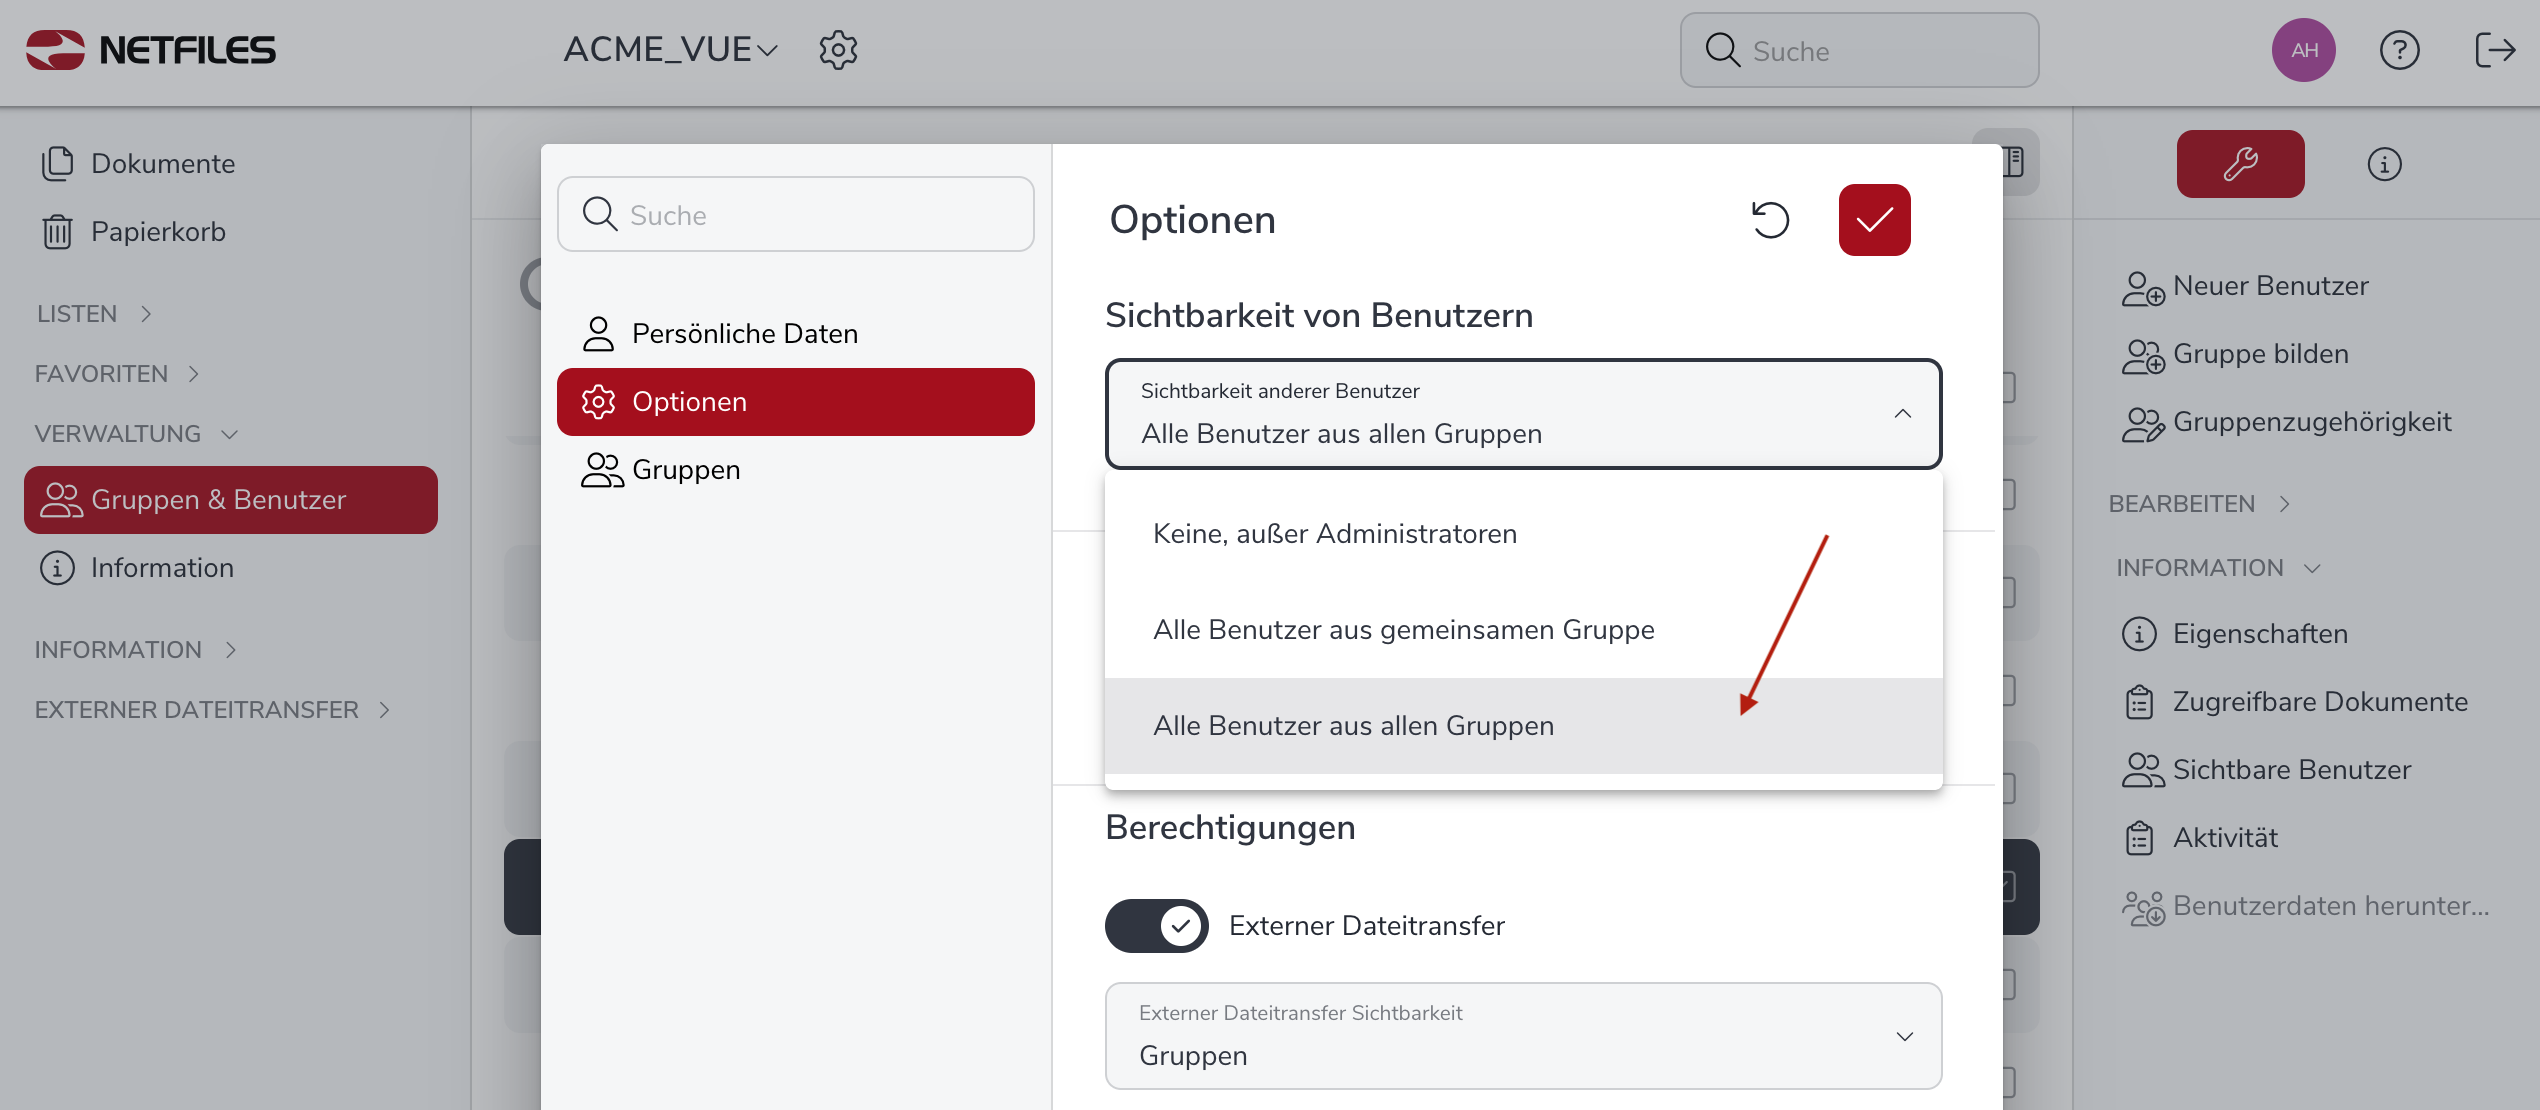Open the Gruppen tab in dialog
2540x1110 pixels.
pos(686,470)
